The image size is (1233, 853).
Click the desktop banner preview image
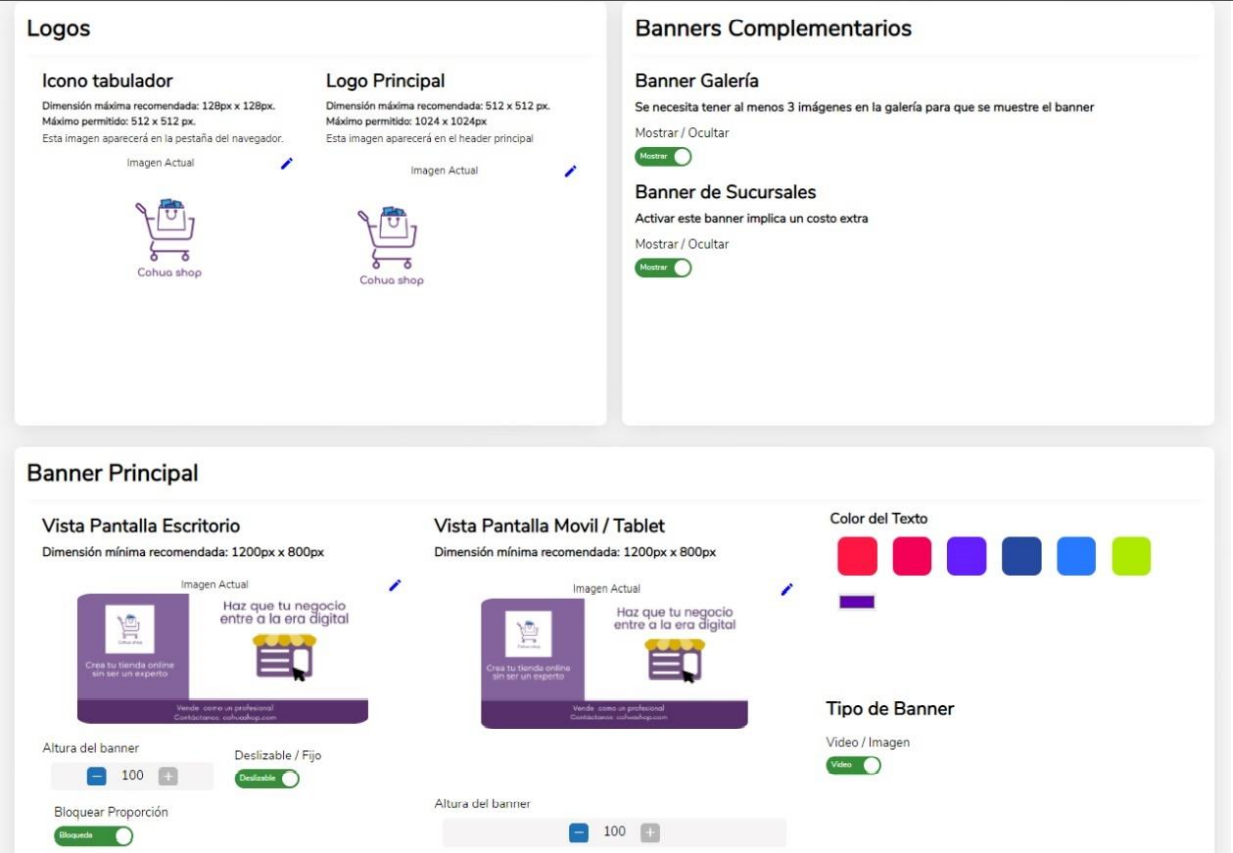click(x=223, y=659)
